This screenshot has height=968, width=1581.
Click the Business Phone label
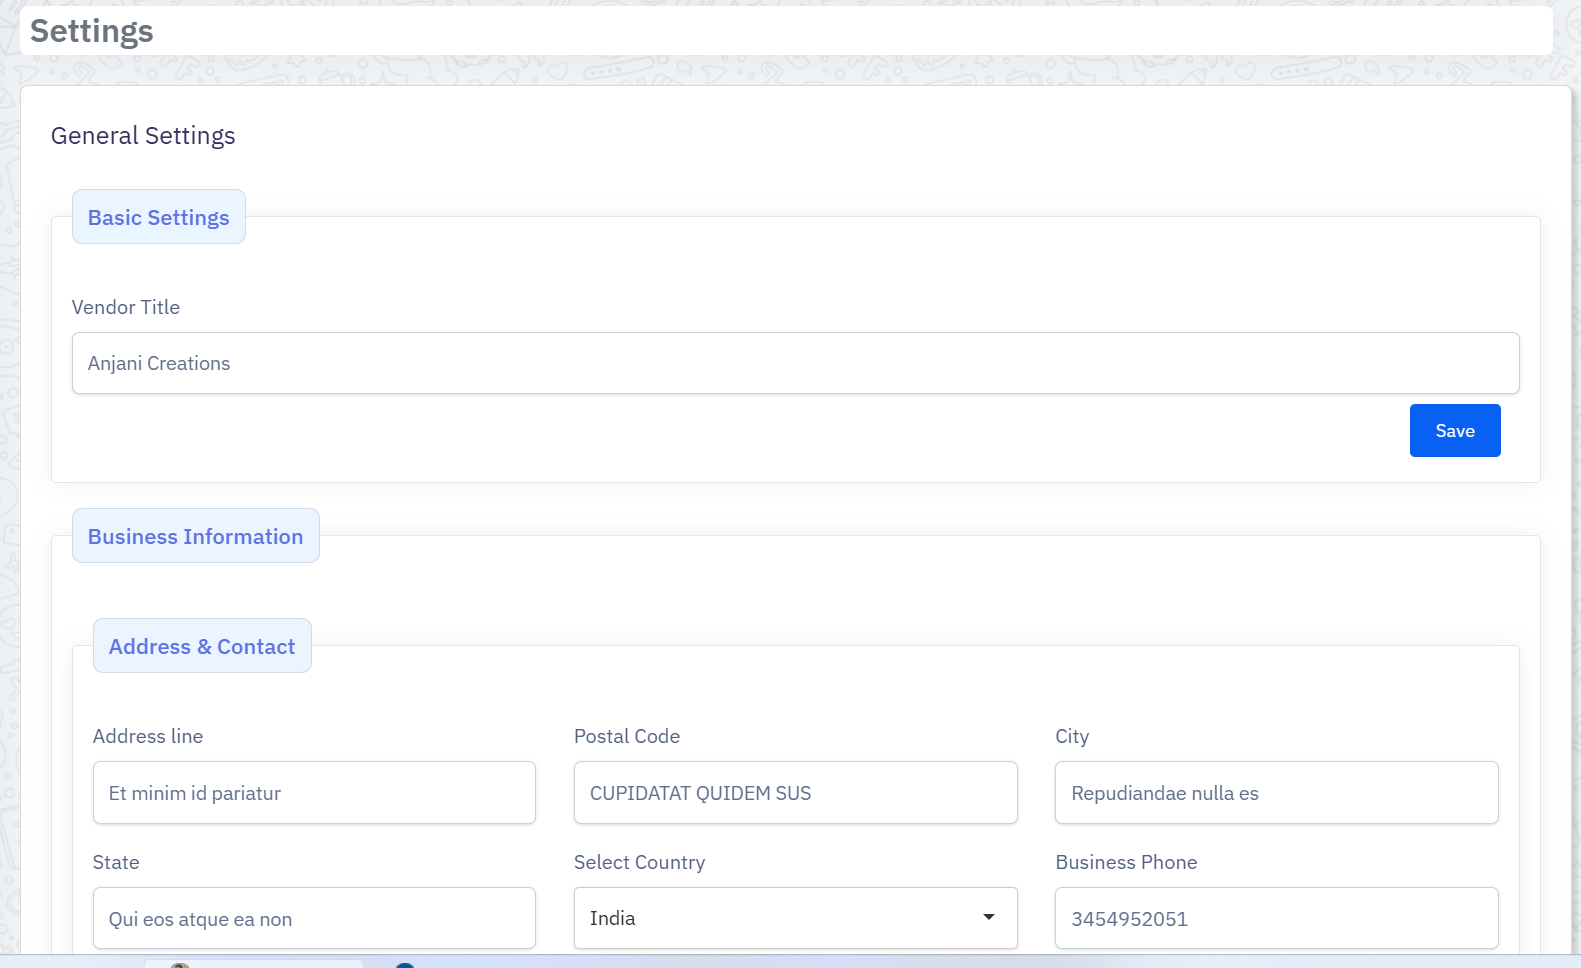tap(1126, 862)
